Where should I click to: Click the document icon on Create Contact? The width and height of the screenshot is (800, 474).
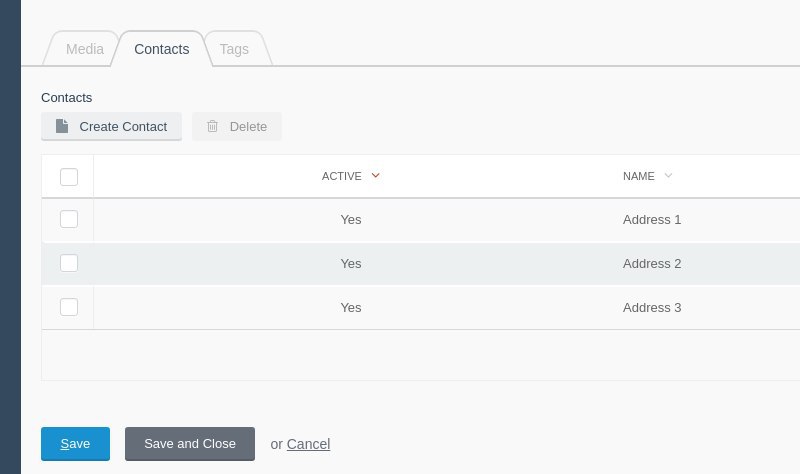[62, 126]
